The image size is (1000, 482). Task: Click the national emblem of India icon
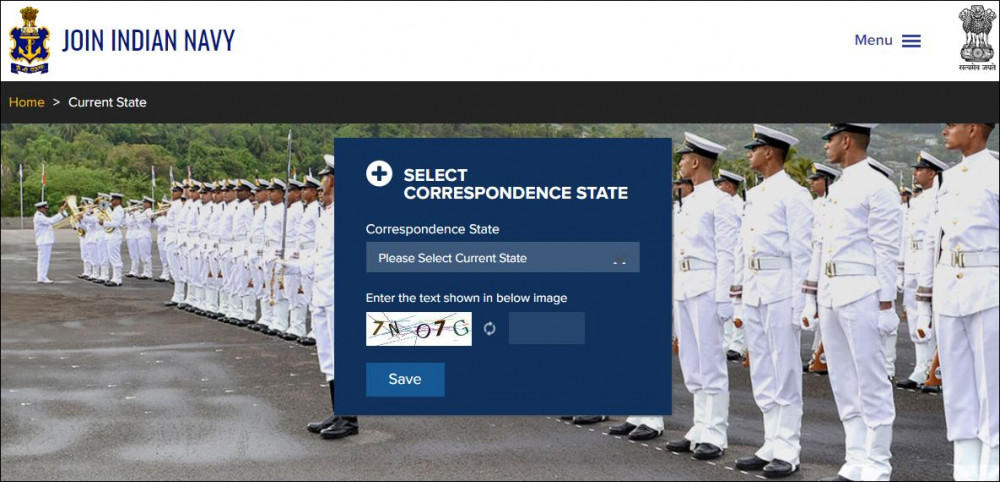point(976,33)
